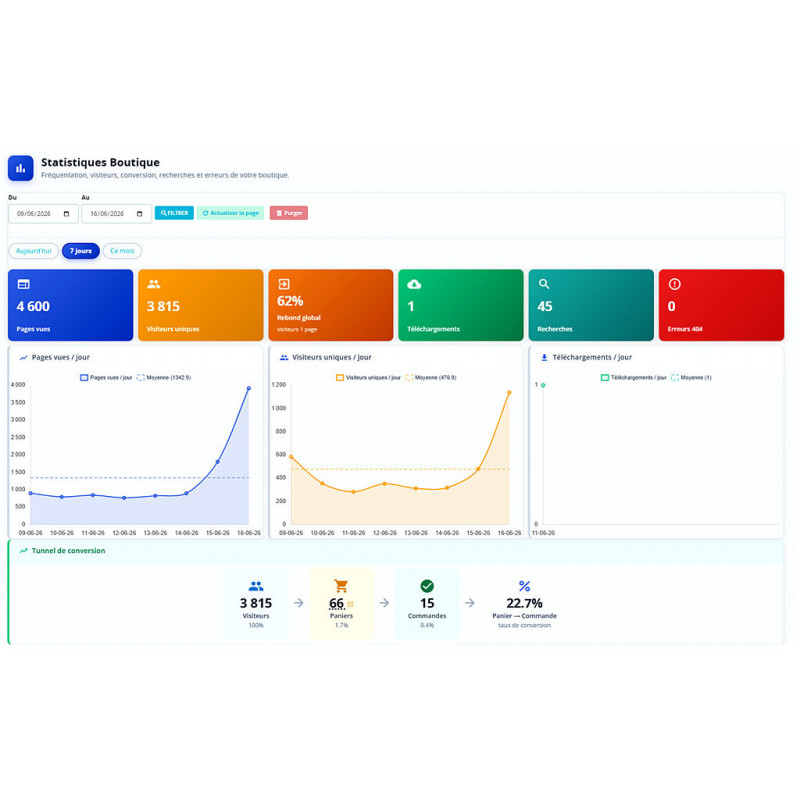Click the 15 Commandes value
The height and width of the screenshot is (800, 800).
click(x=427, y=604)
